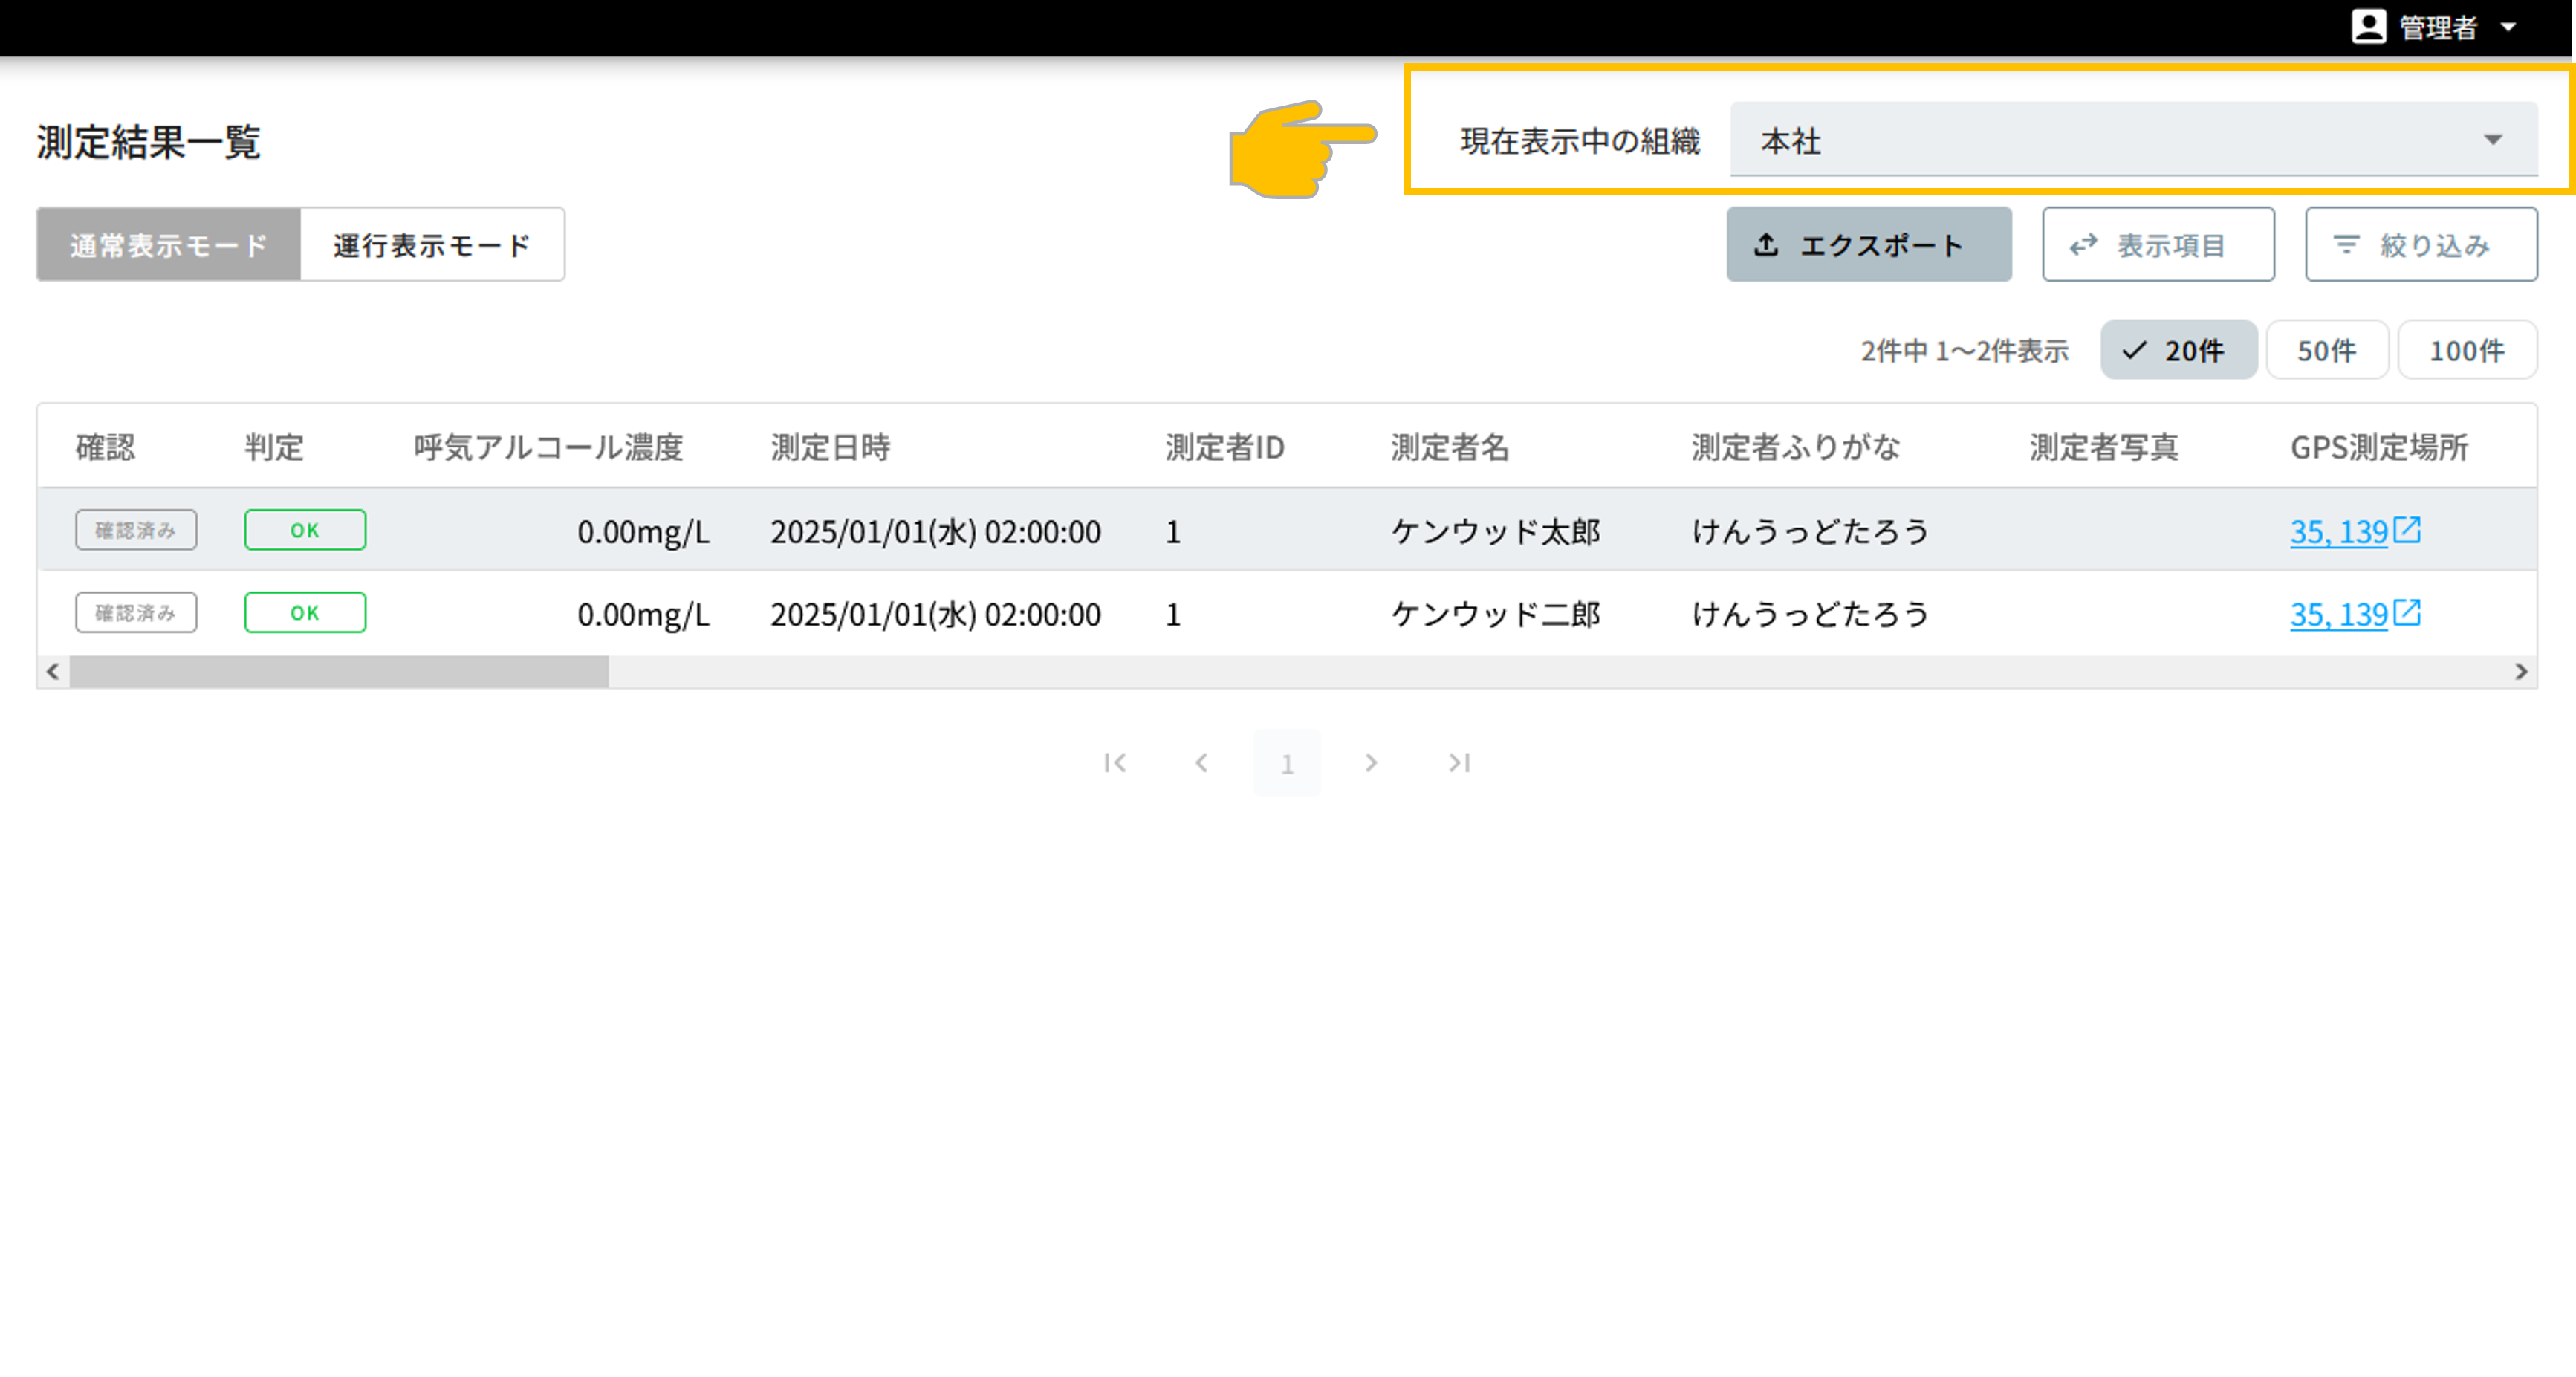Go to previous page arrow icon

point(1201,763)
